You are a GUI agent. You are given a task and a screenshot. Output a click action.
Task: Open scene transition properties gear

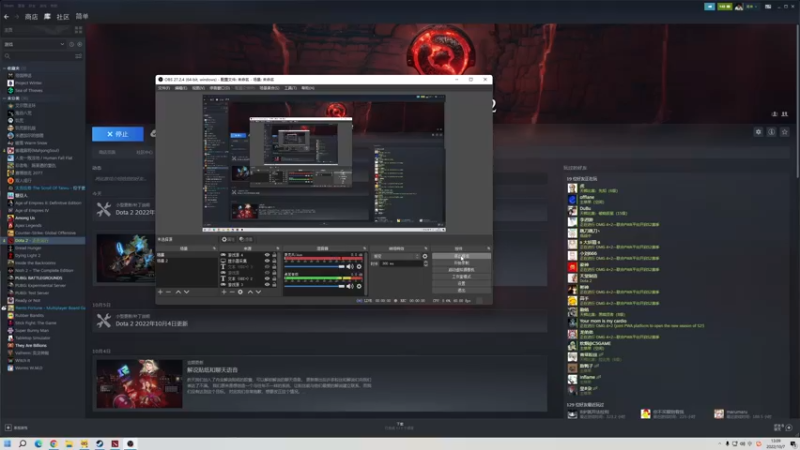tap(424, 256)
